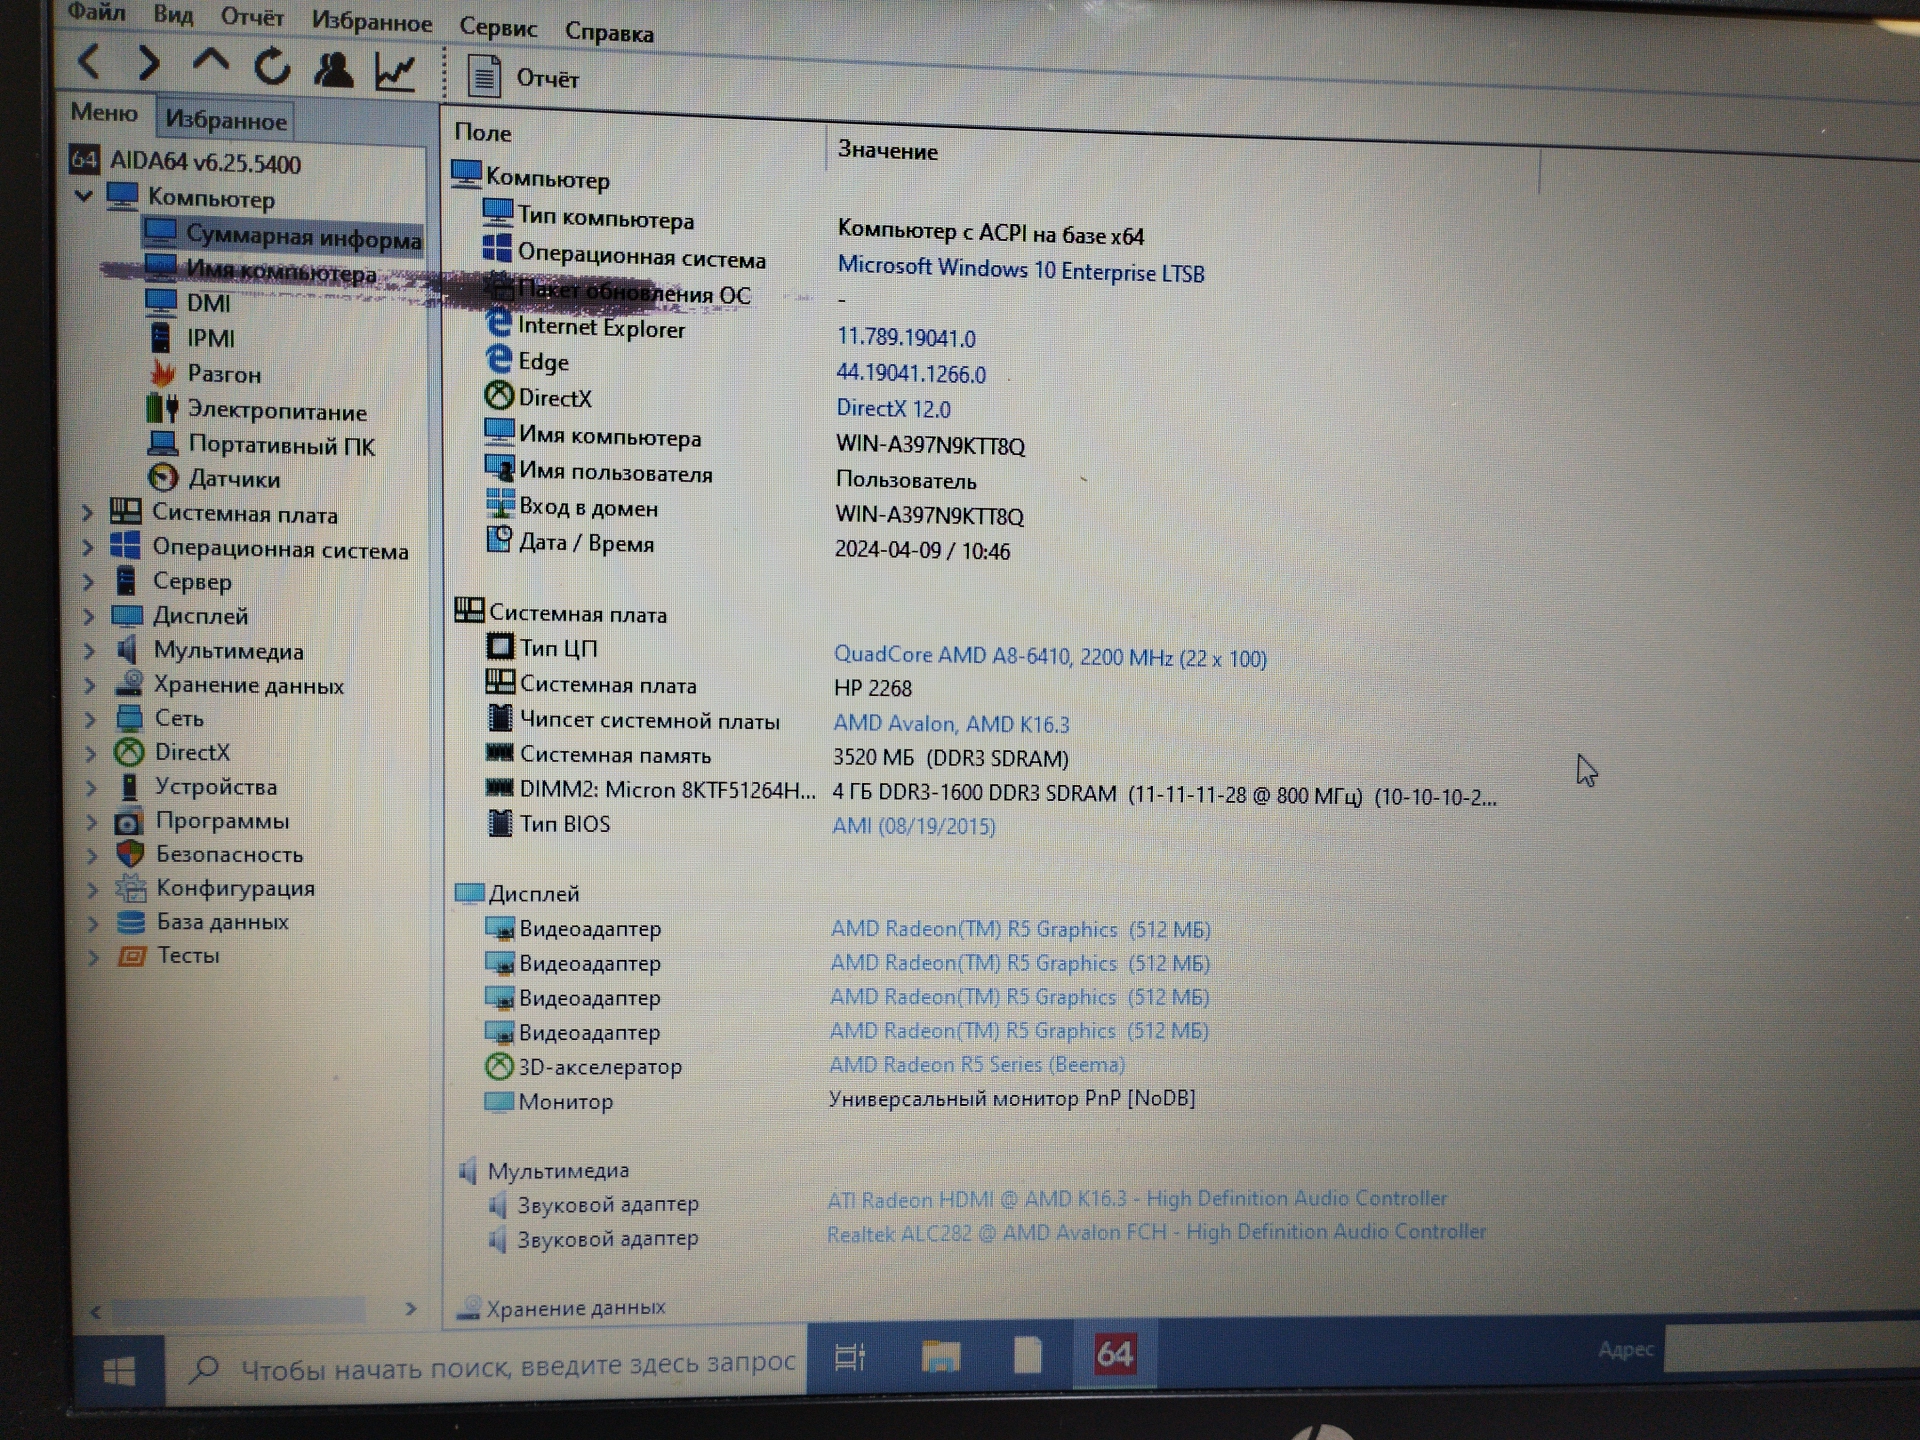1920x1440 pixels.
Task: Open the Вид menu
Action: (173, 14)
